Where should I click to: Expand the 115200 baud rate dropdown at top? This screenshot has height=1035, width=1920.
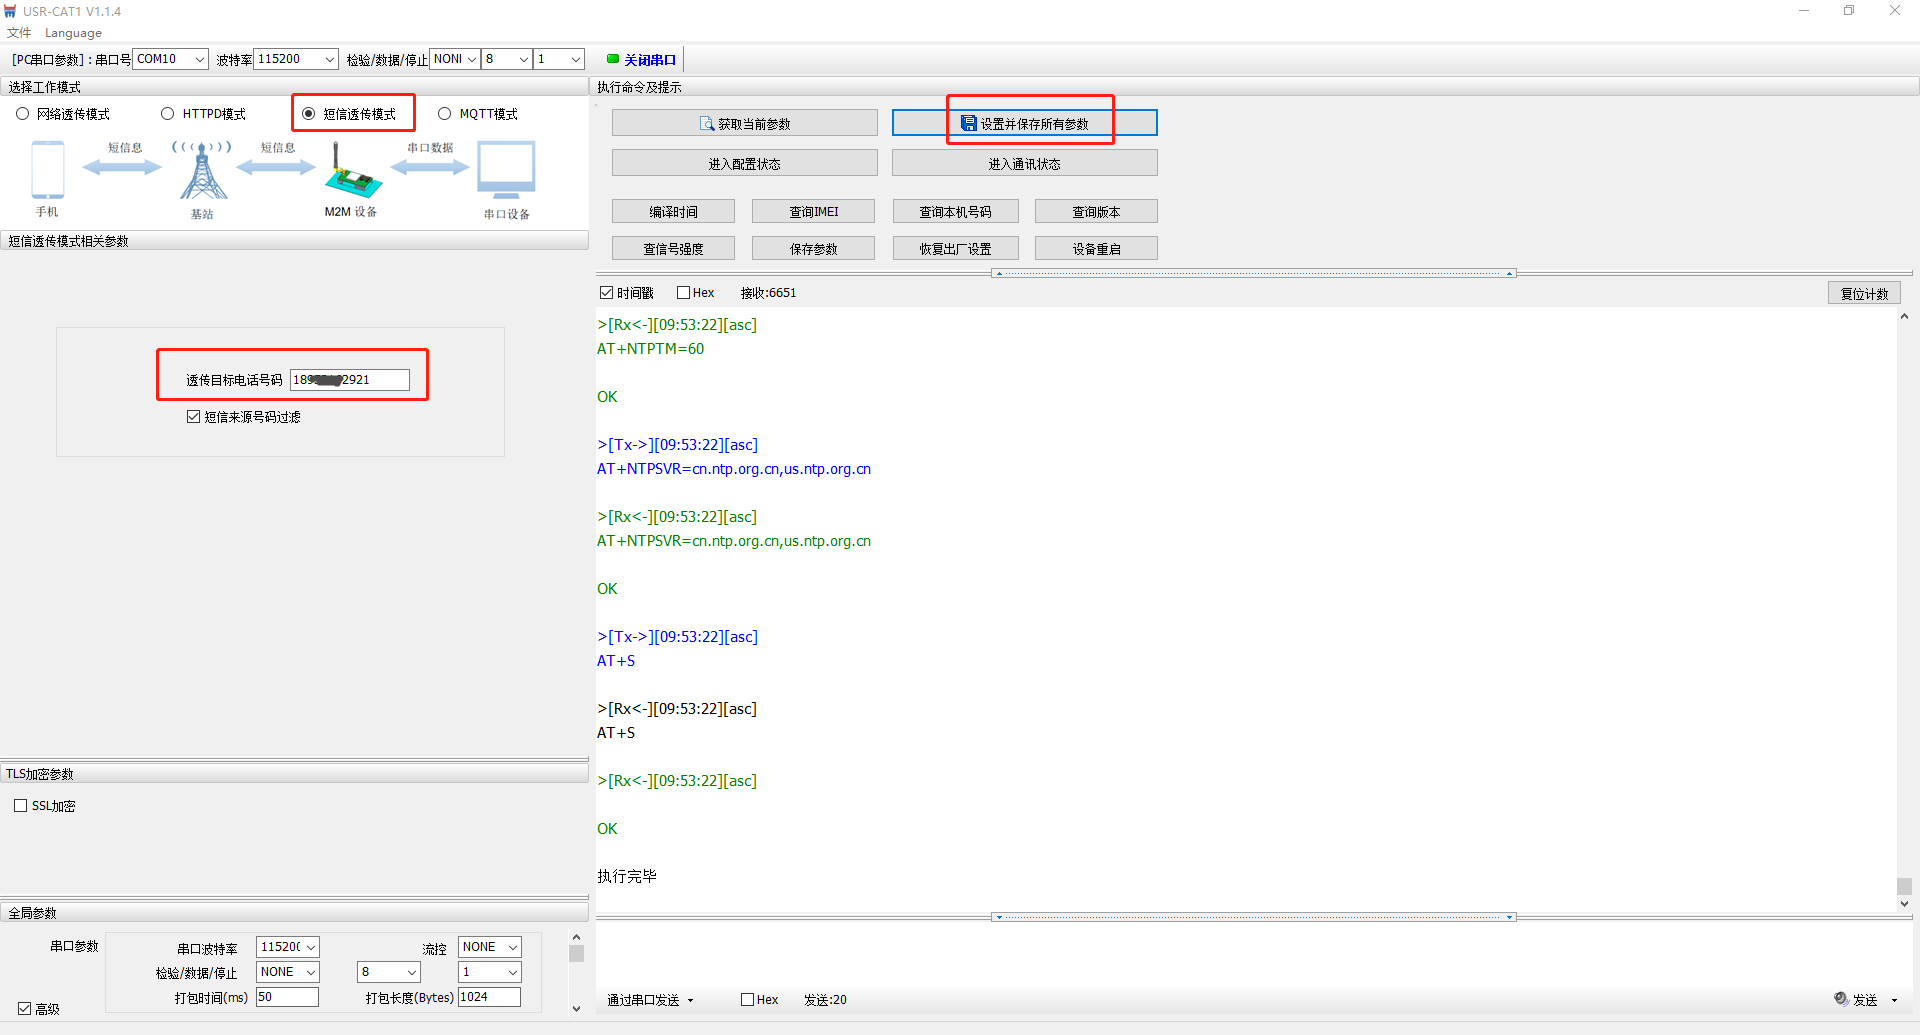pos(296,59)
